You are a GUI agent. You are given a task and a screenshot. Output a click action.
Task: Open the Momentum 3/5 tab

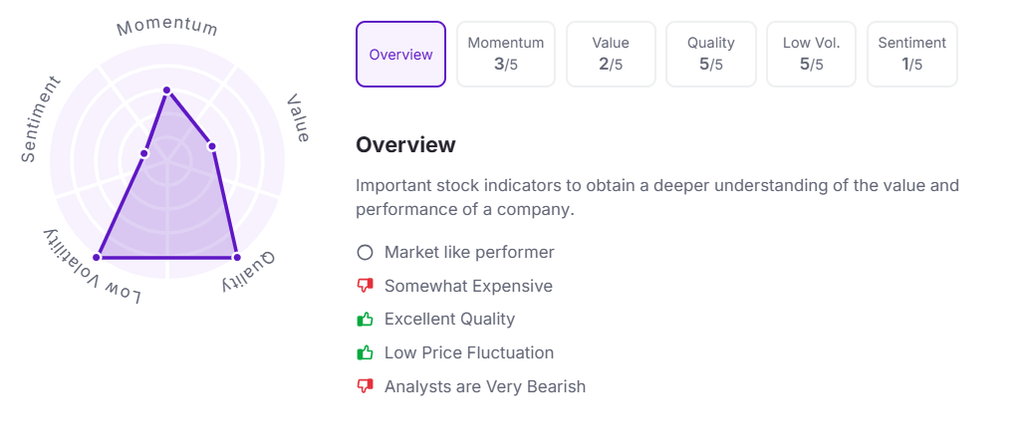[x=506, y=55]
